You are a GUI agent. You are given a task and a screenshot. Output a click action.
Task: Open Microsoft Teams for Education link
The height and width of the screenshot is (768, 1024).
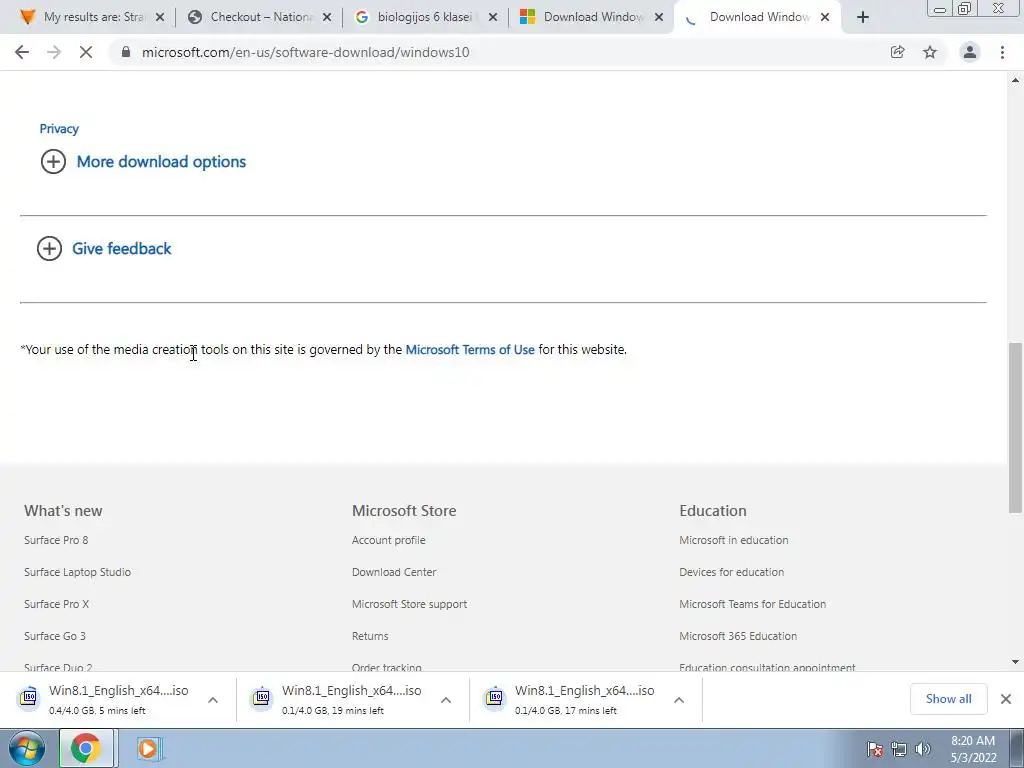752,604
